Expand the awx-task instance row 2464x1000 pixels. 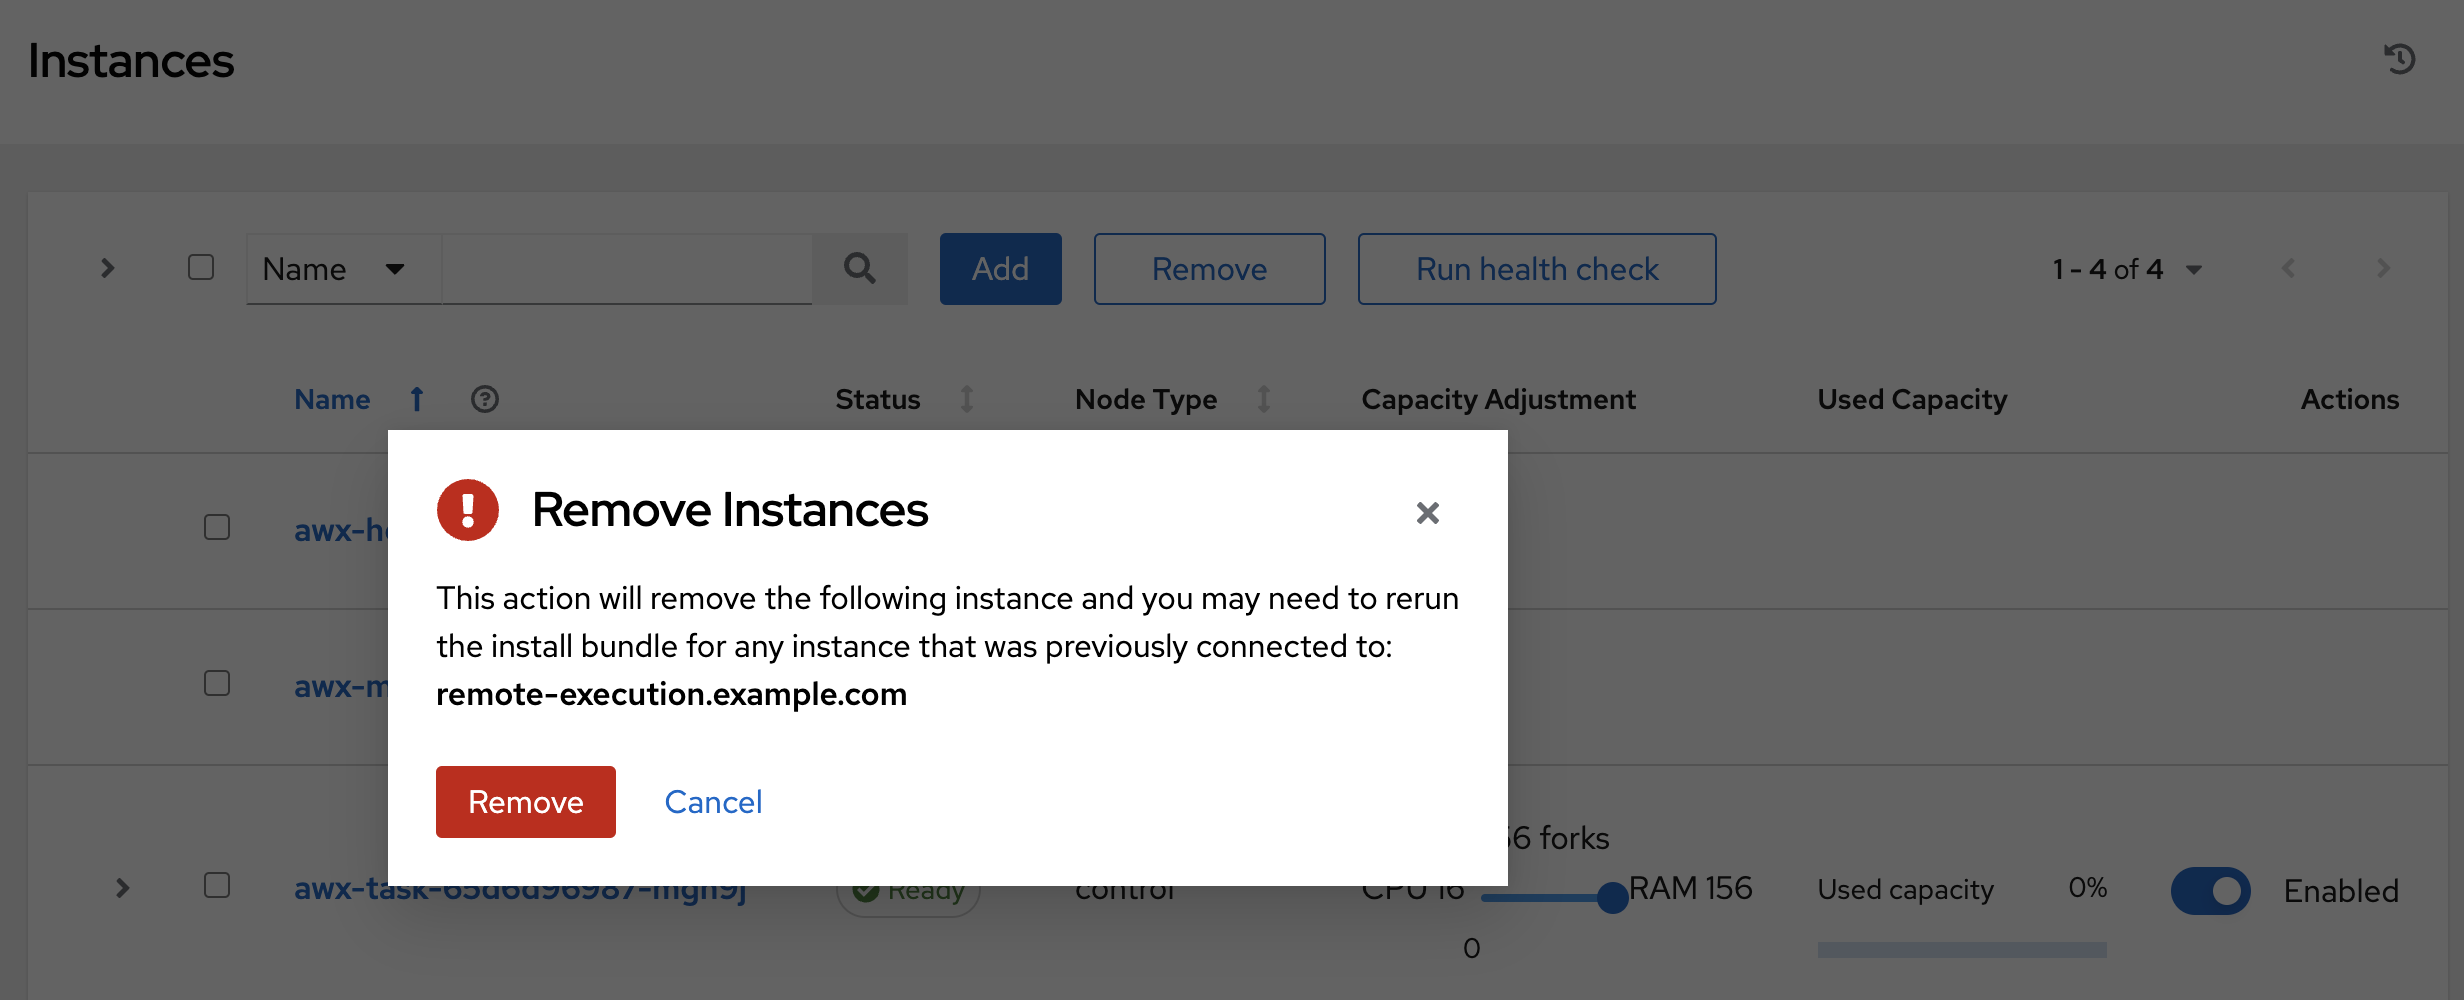pyautogui.click(x=122, y=888)
